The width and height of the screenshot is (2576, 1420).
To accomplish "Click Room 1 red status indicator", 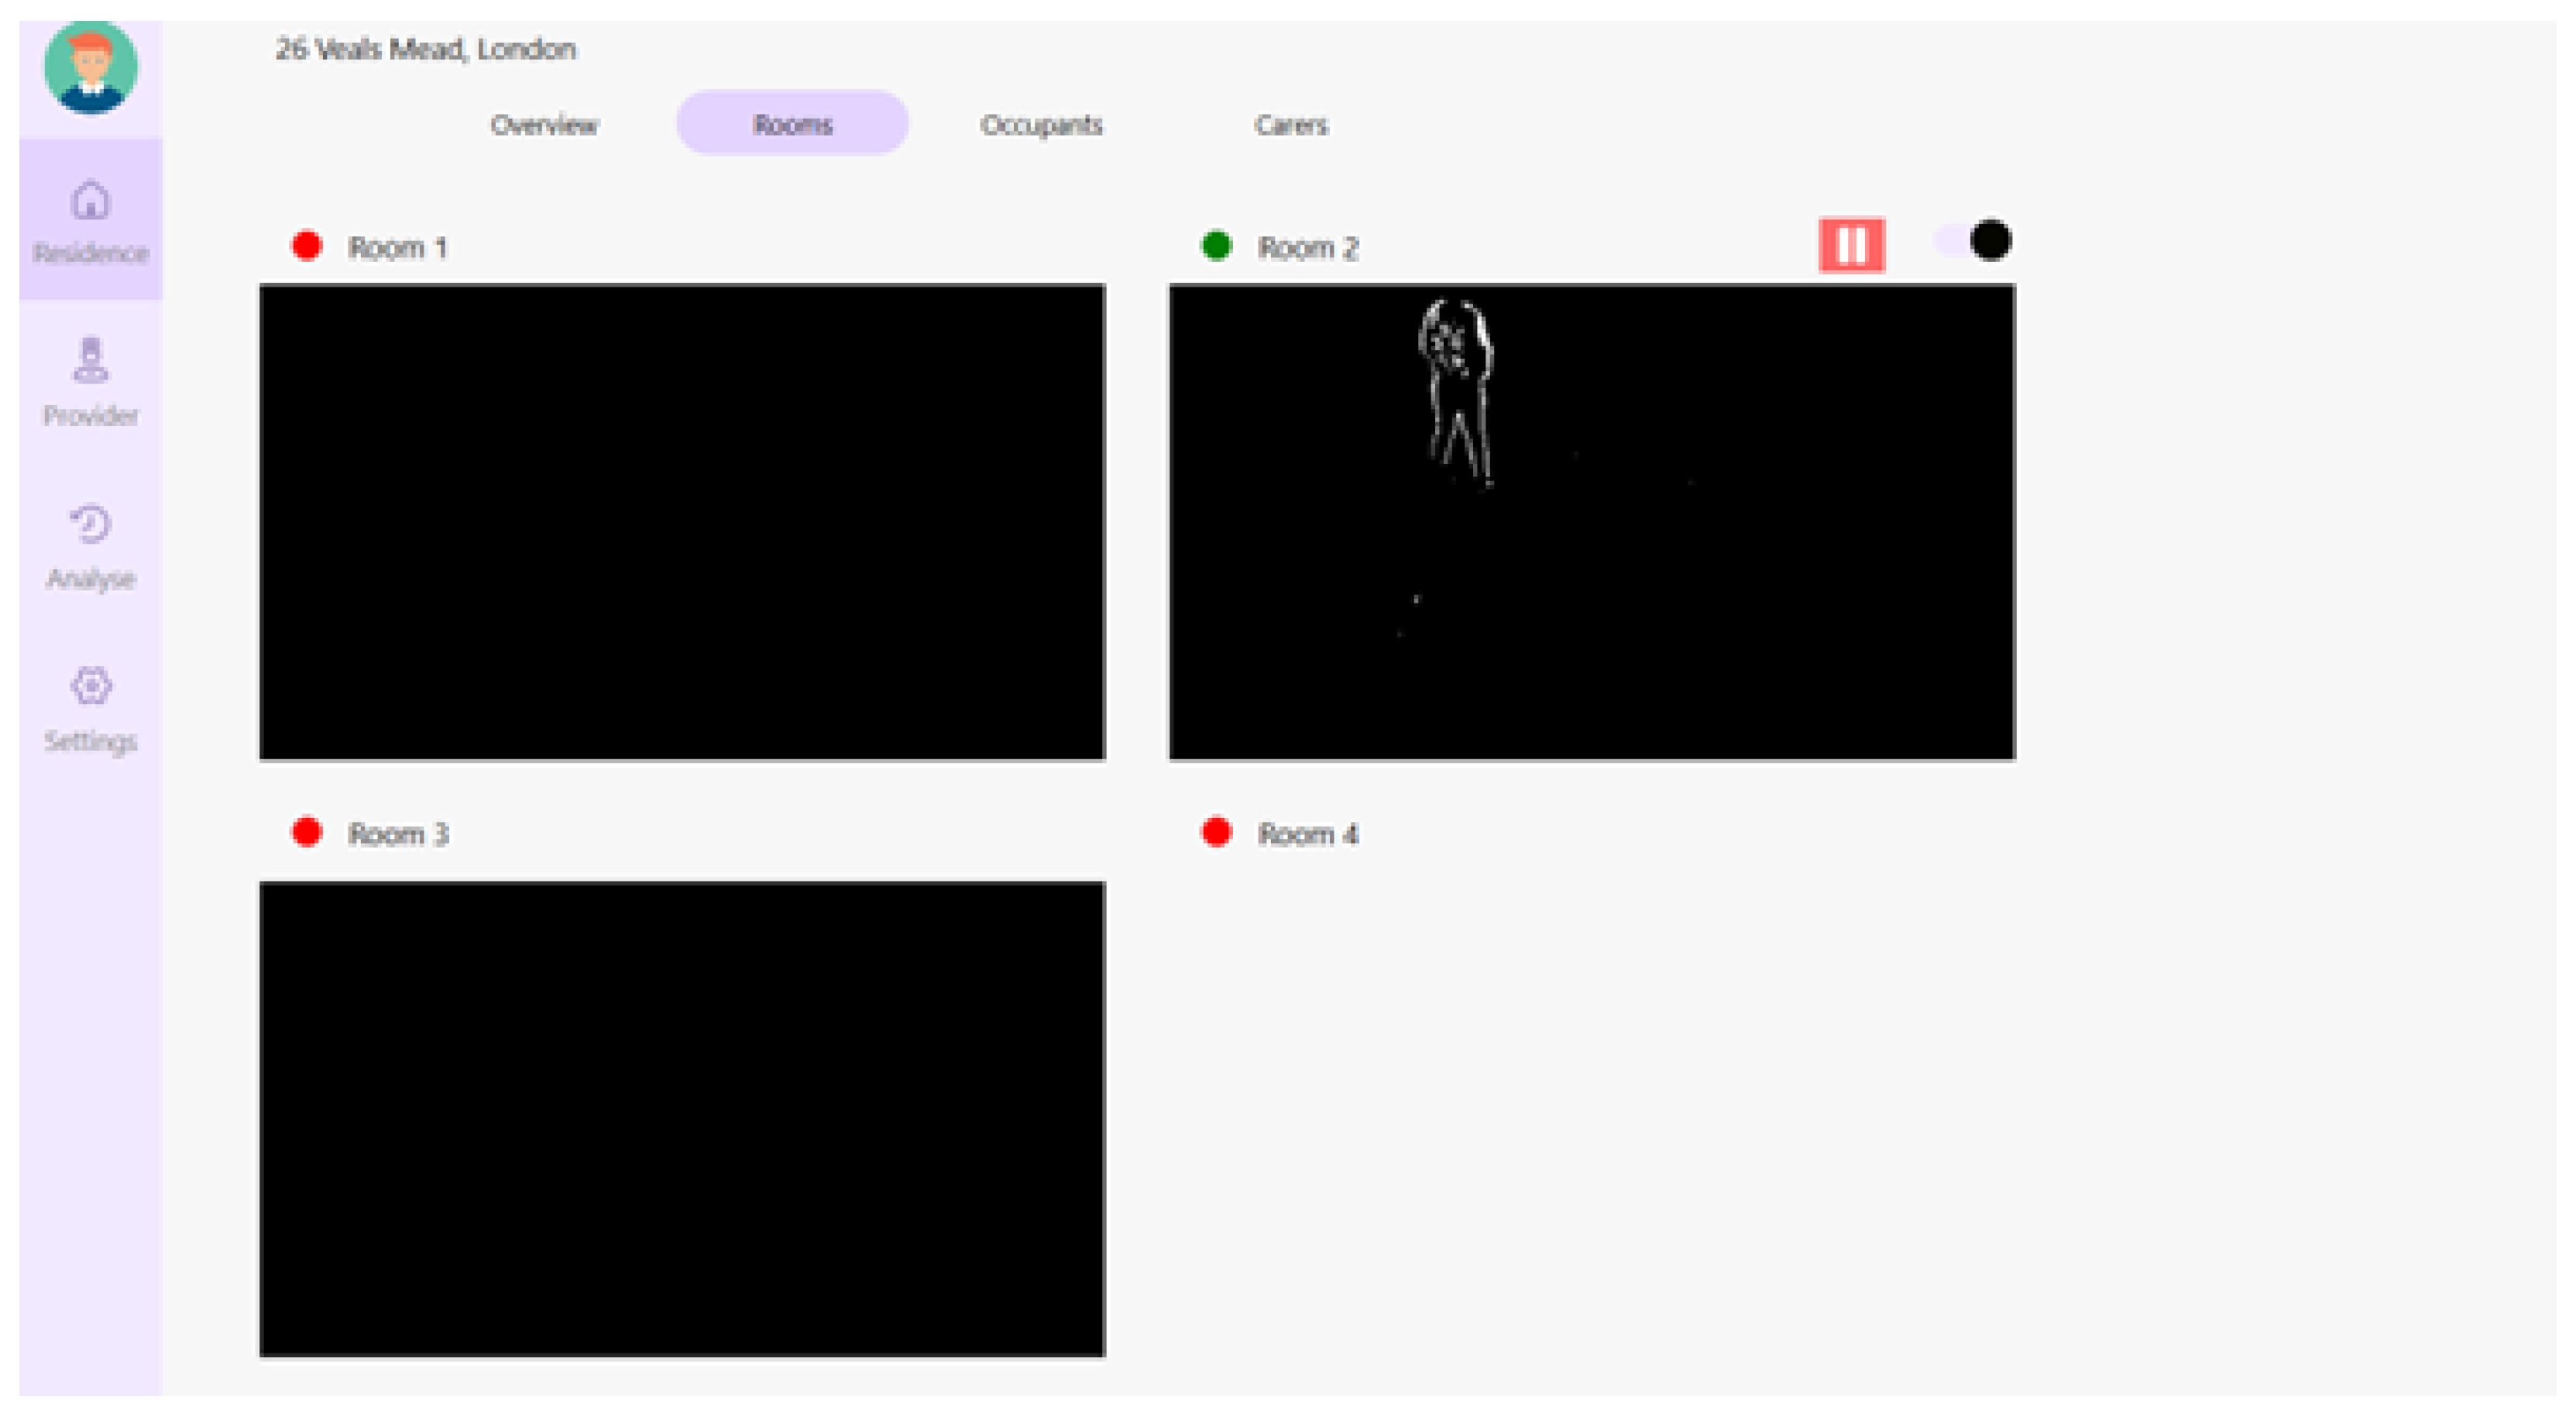I will tap(307, 246).
